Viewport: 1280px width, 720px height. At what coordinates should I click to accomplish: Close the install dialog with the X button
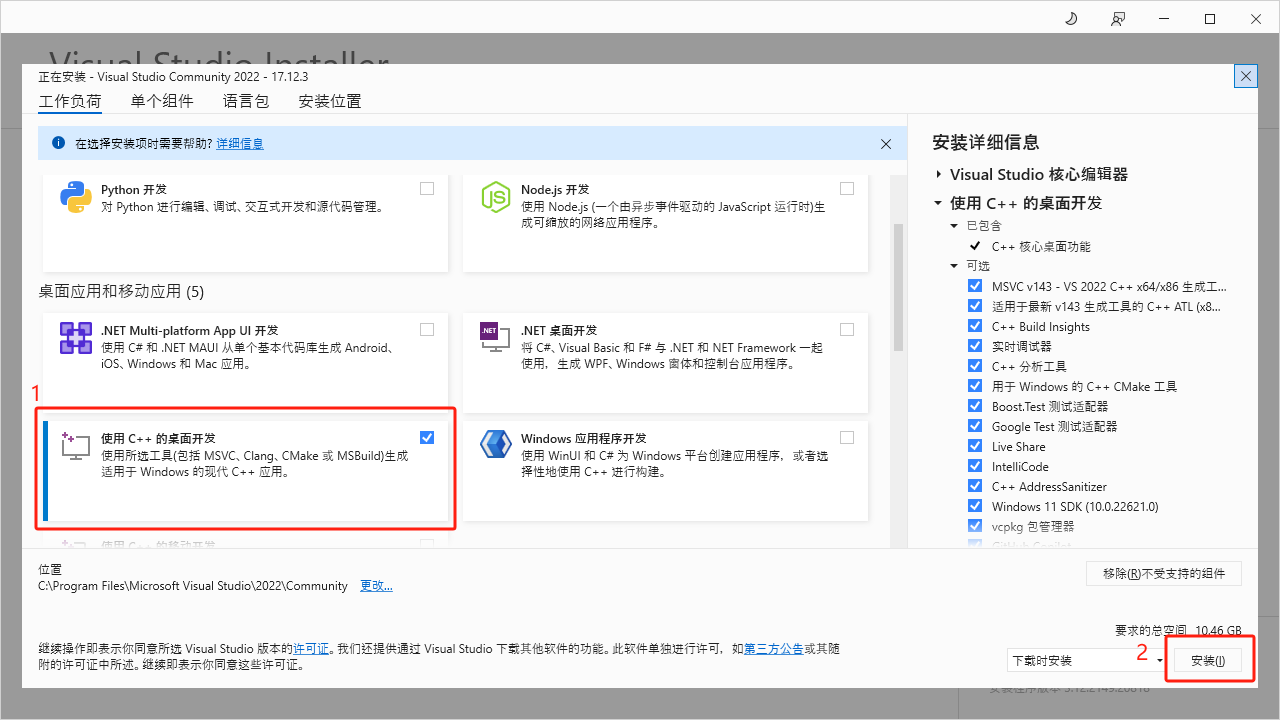pos(1246,76)
